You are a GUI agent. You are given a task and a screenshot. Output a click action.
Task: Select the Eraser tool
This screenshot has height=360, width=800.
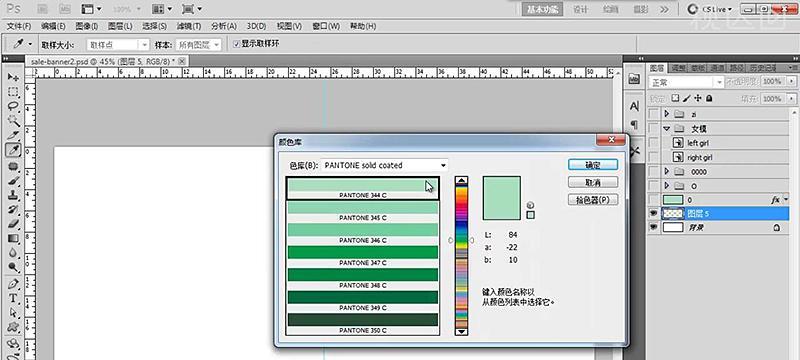[13, 224]
